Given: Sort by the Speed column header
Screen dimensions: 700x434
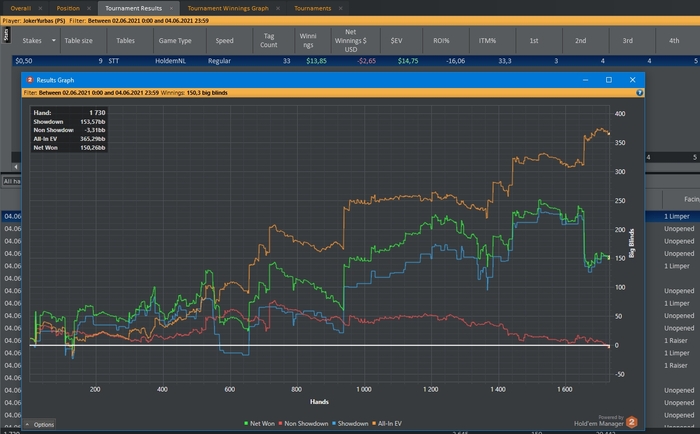Looking at the screenshot, I should 225,40.
